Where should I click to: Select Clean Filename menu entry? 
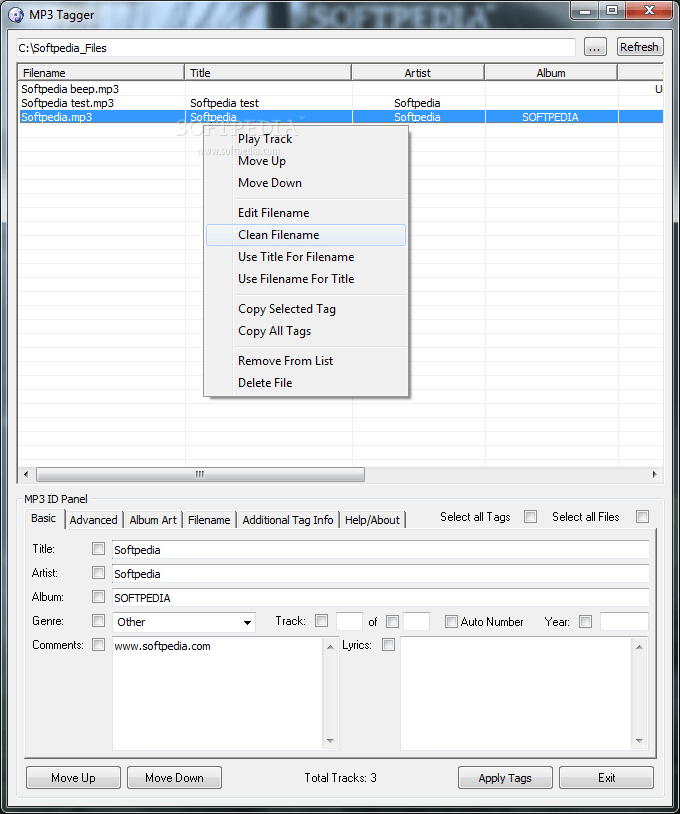(x=305, y=235)
